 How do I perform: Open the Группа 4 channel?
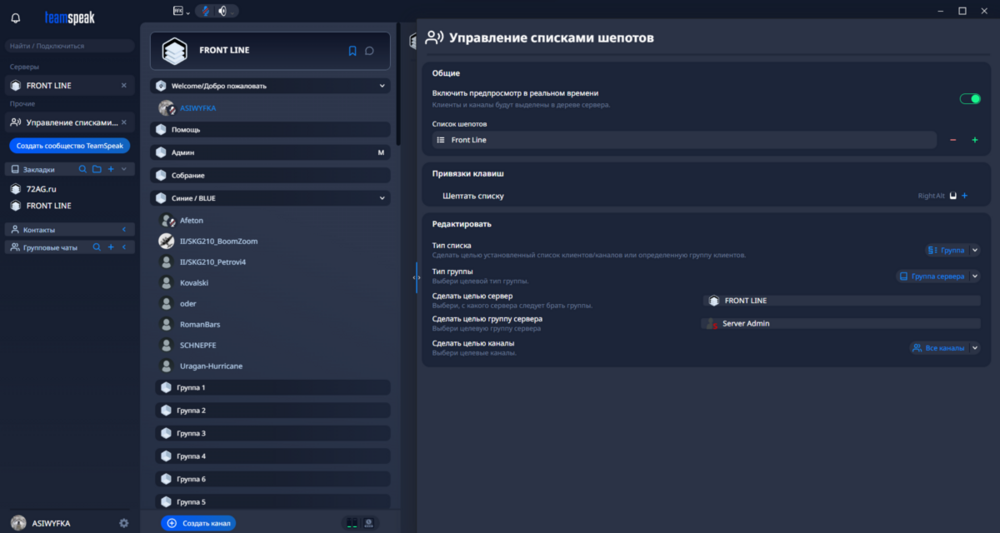273,456
